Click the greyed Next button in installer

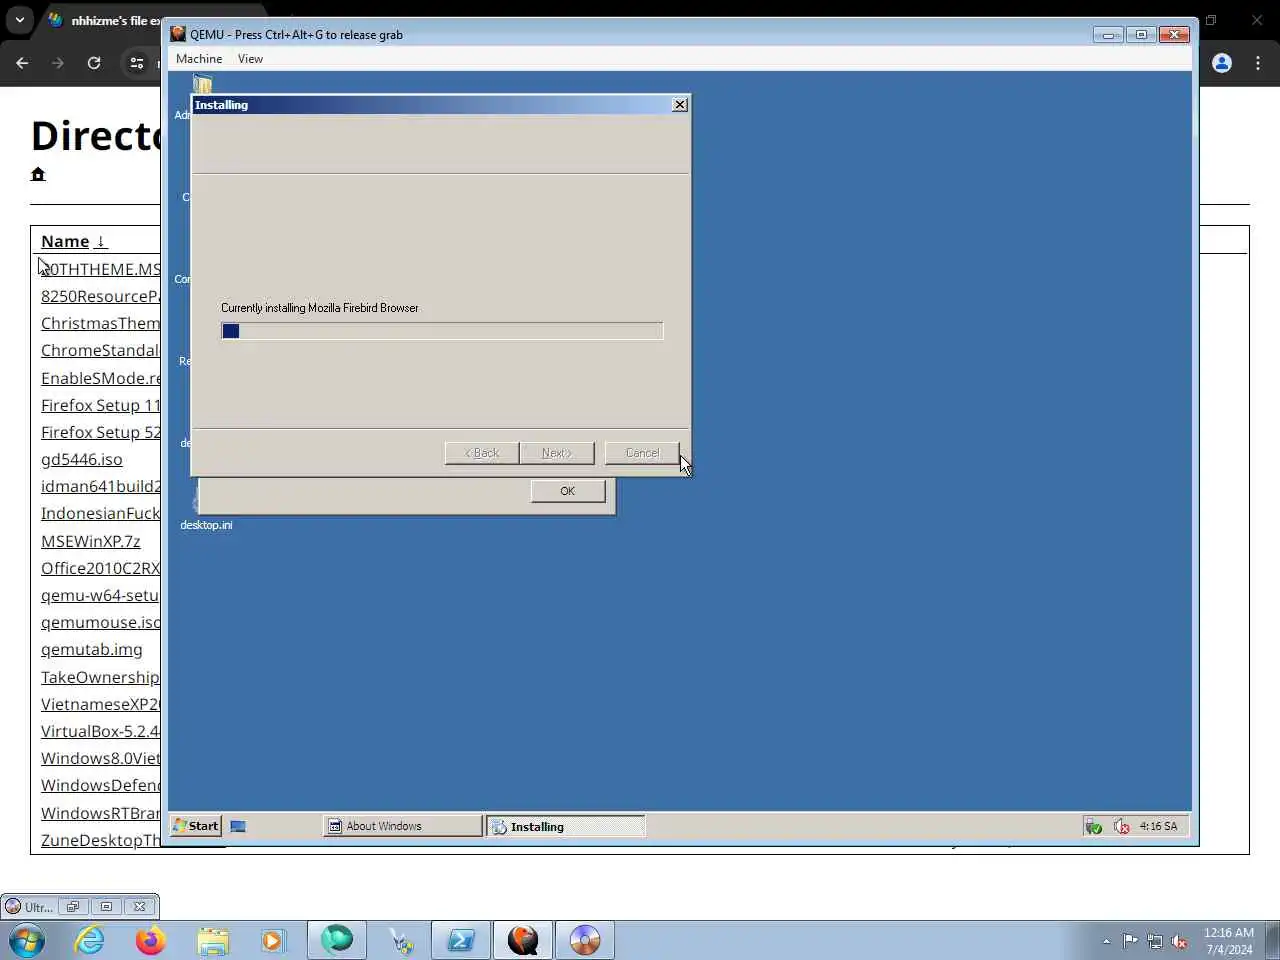tap(557, 453)
